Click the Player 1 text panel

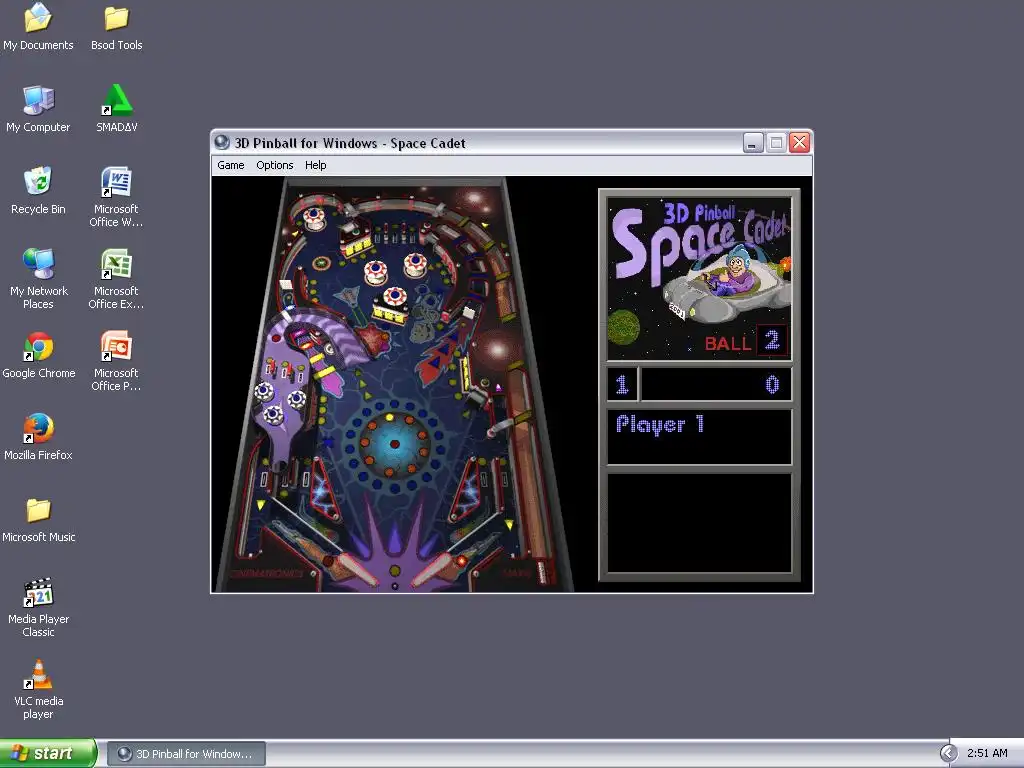click(699, 437)
